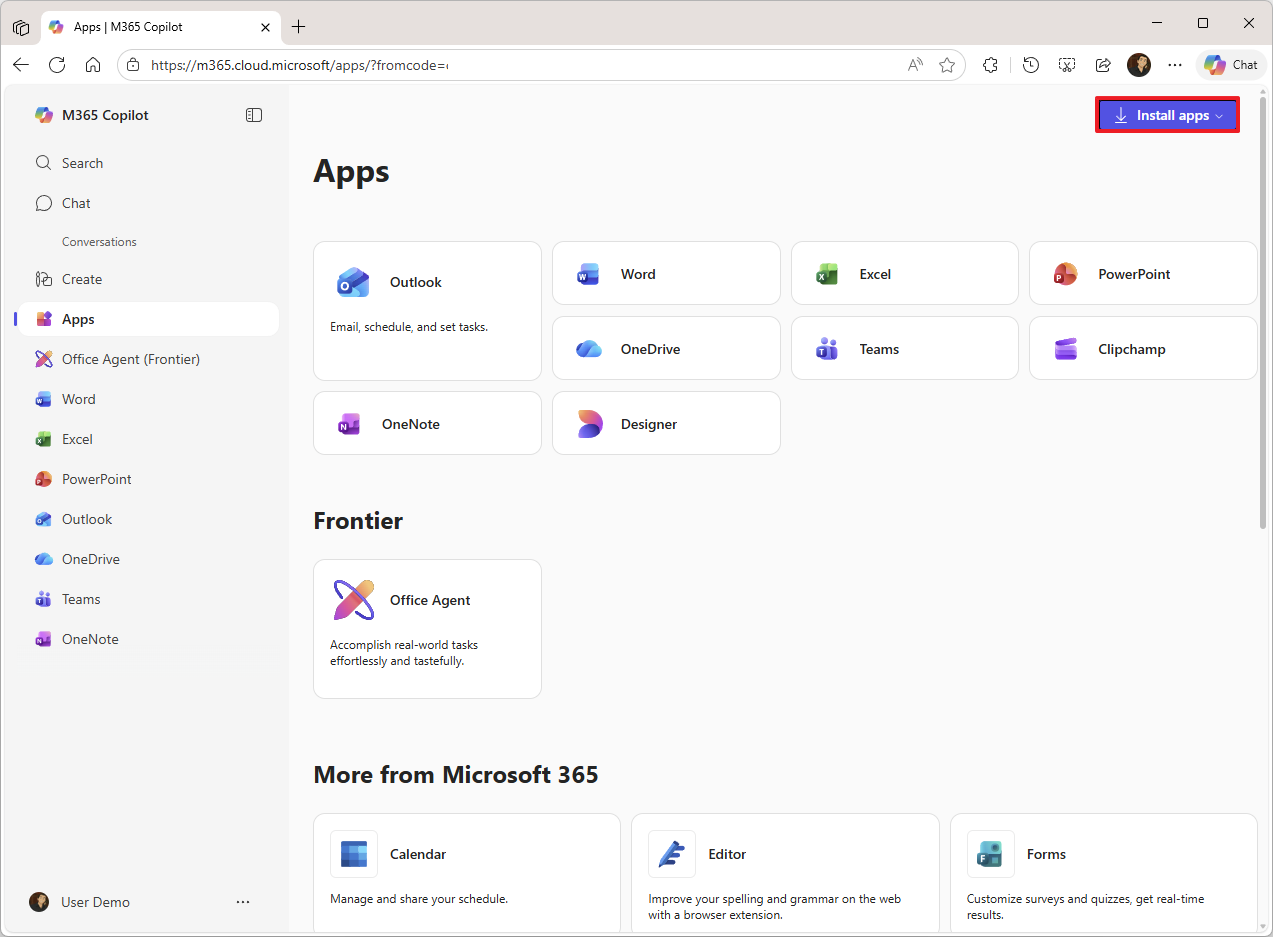
Task: Open Word from the sidebar
Action: click(x=77, y=398)
